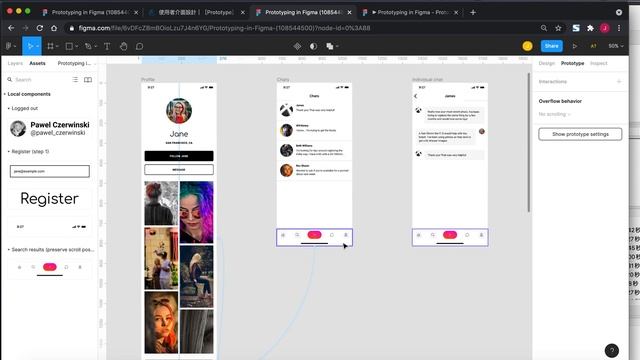Click the canvas vertical scrollbar
Screen dimensions: 640x360
pos(529,142)
